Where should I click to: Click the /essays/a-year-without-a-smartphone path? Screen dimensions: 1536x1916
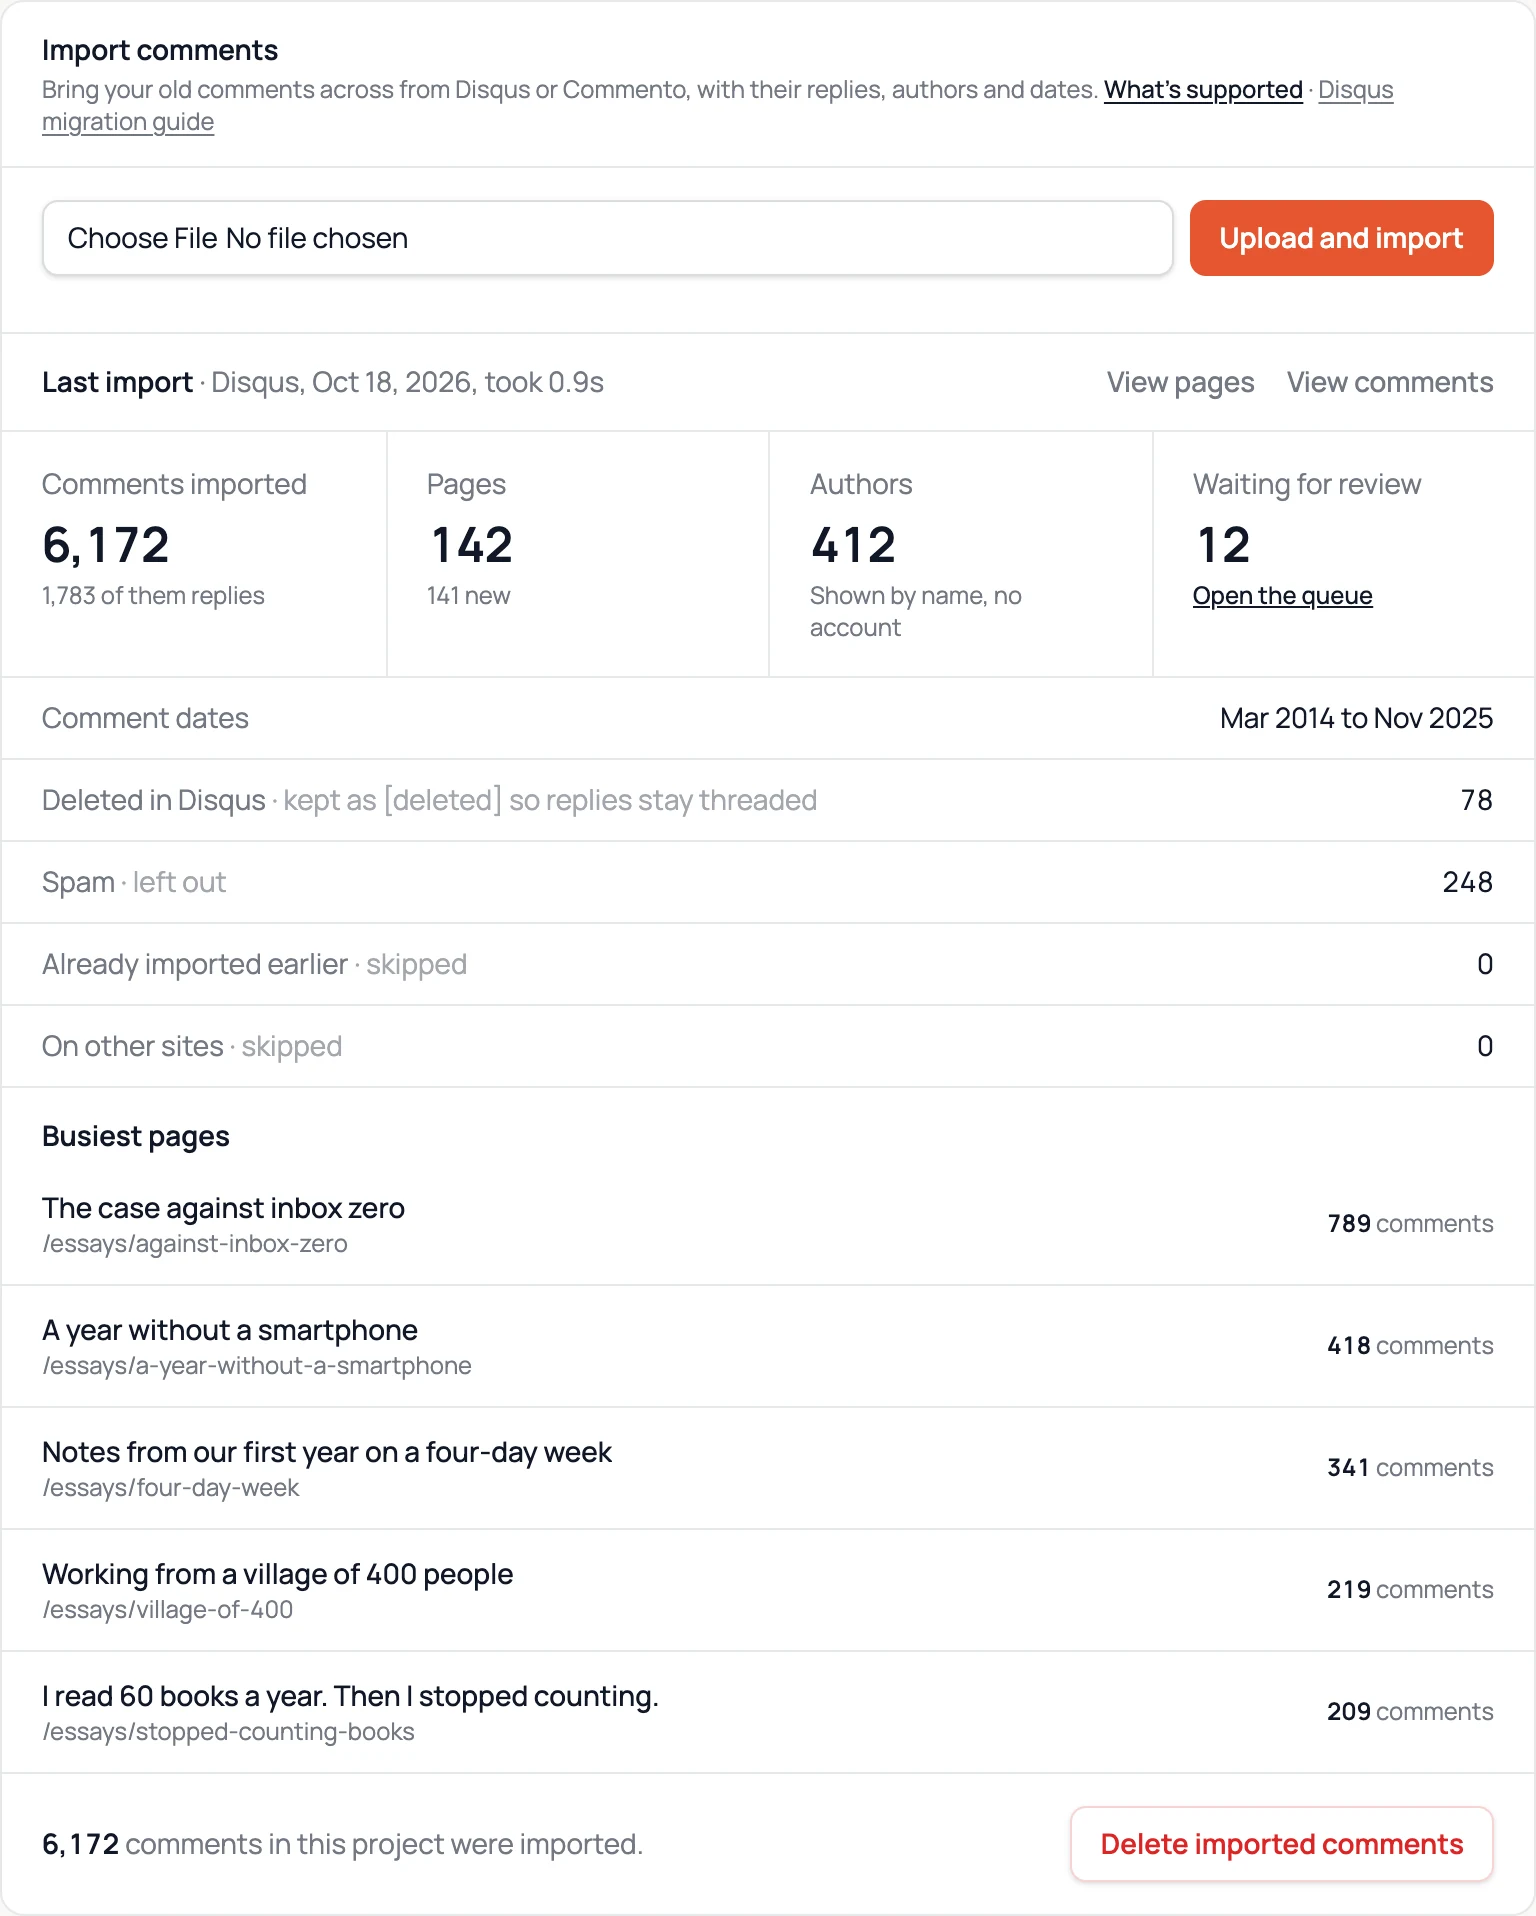click(x=257, y=1366)
